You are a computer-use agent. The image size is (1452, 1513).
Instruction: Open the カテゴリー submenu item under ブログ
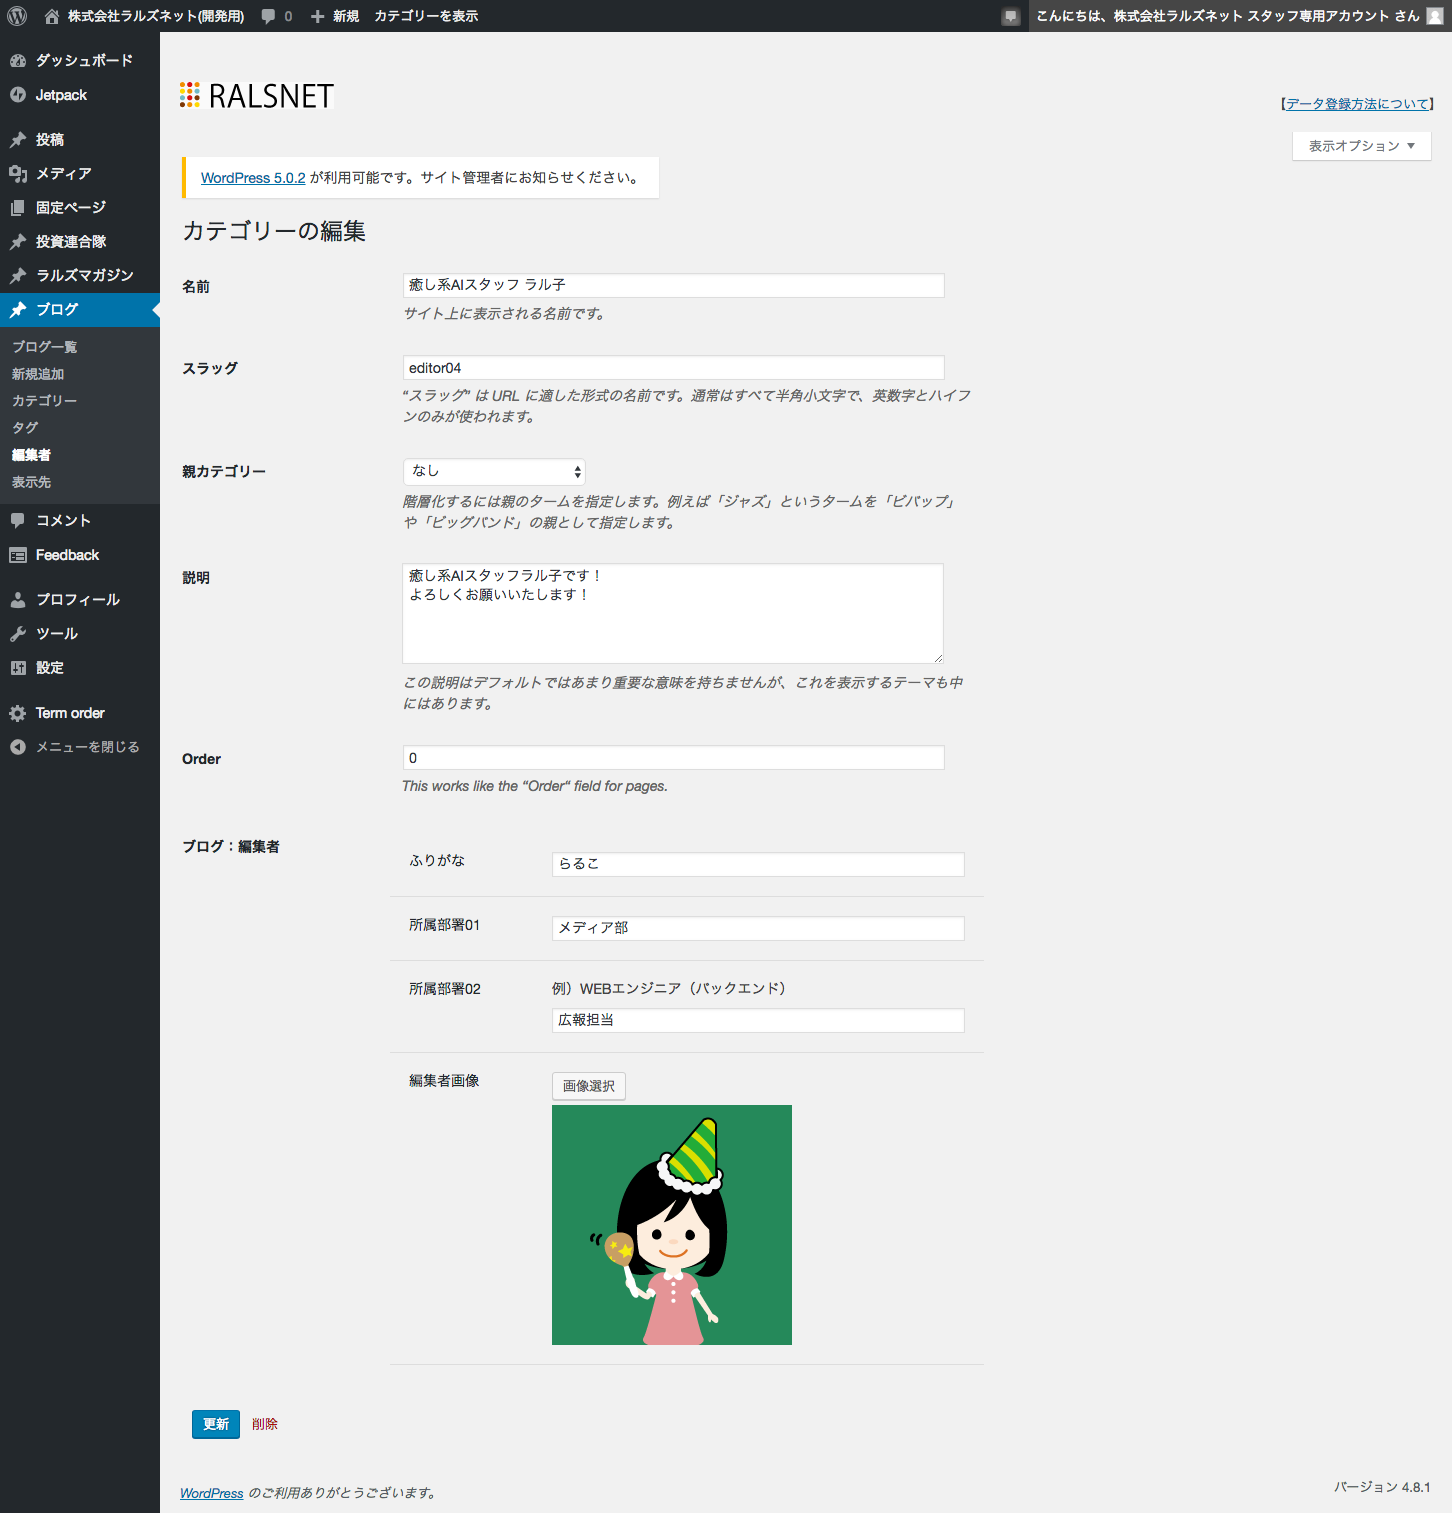pyautogui.click(x=44, y=401)
